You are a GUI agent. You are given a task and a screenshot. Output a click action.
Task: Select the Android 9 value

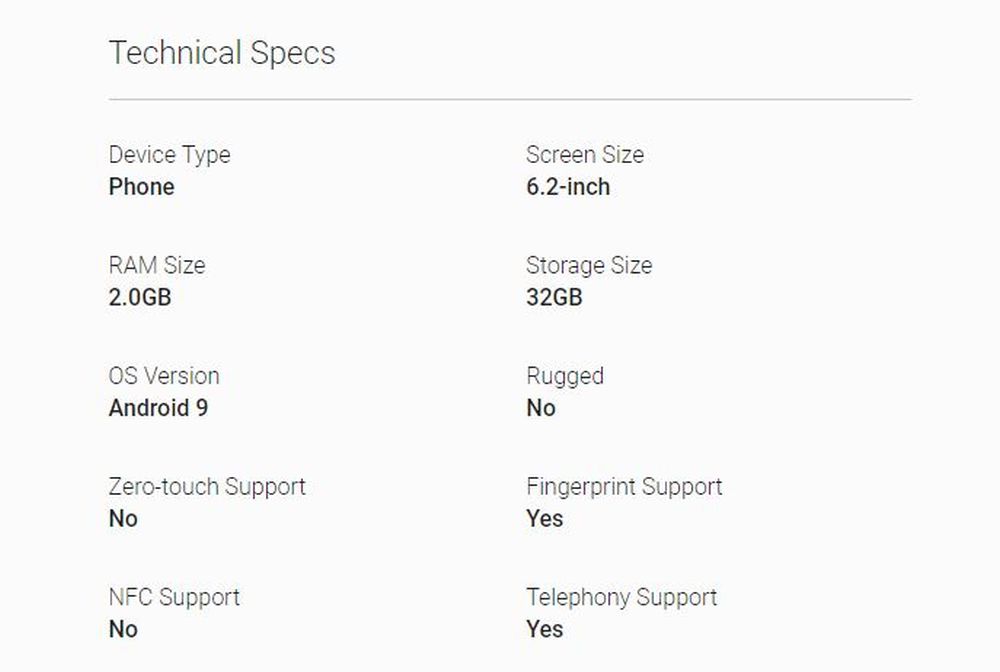click(x=158, y=408)
